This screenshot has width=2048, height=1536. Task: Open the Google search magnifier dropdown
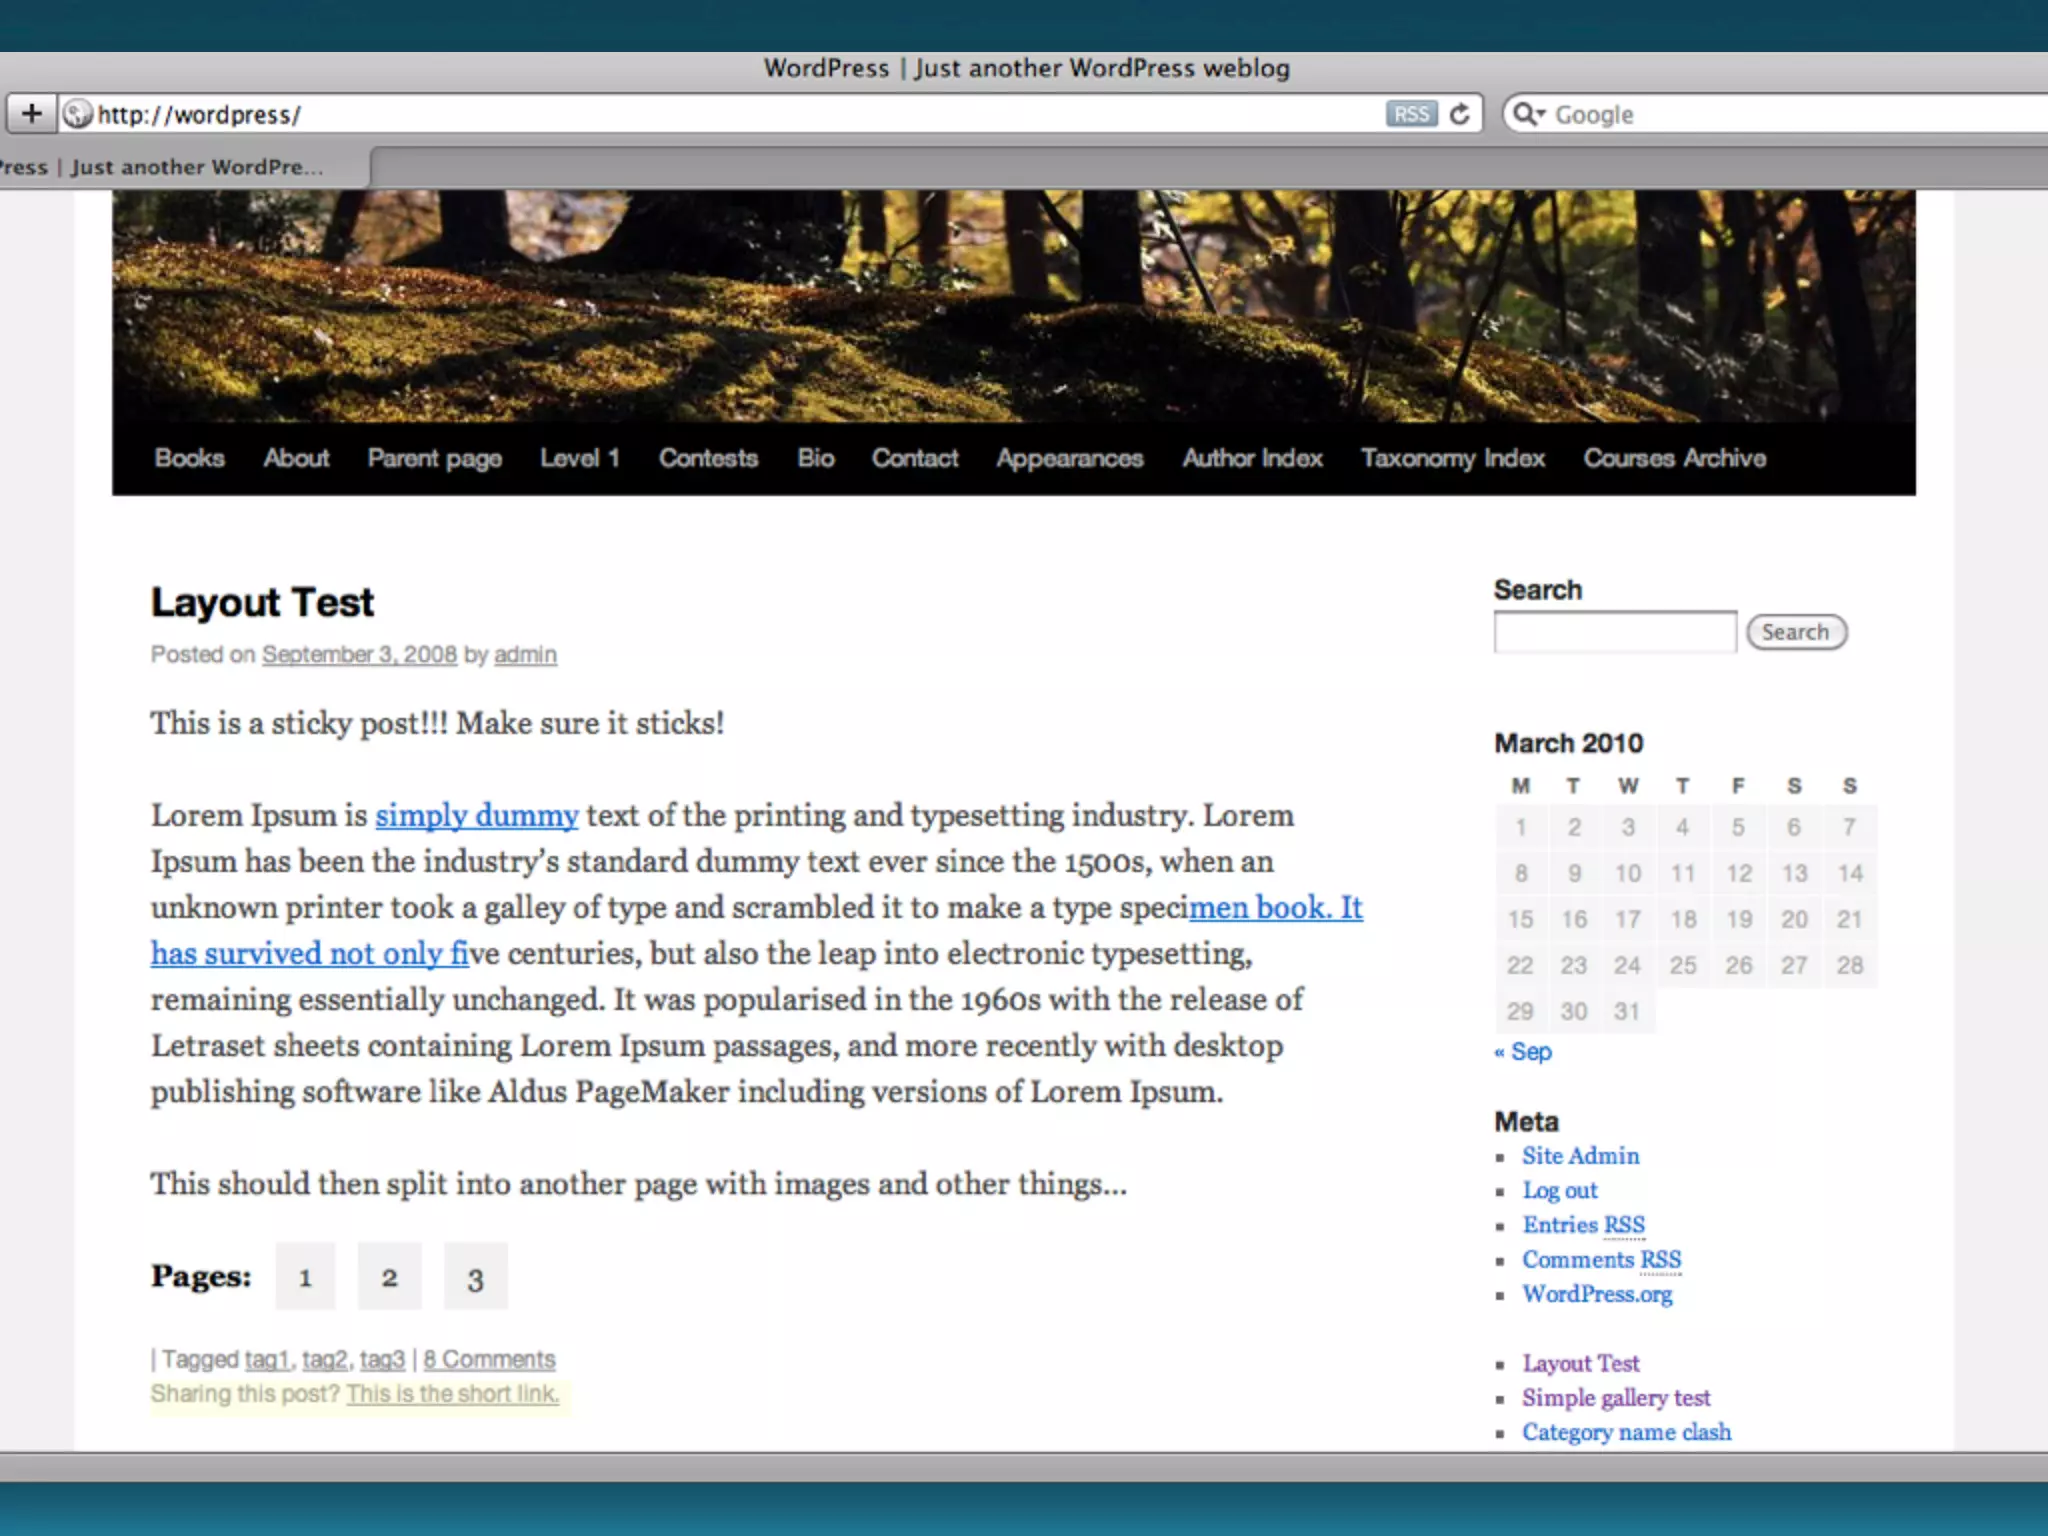1528,114
